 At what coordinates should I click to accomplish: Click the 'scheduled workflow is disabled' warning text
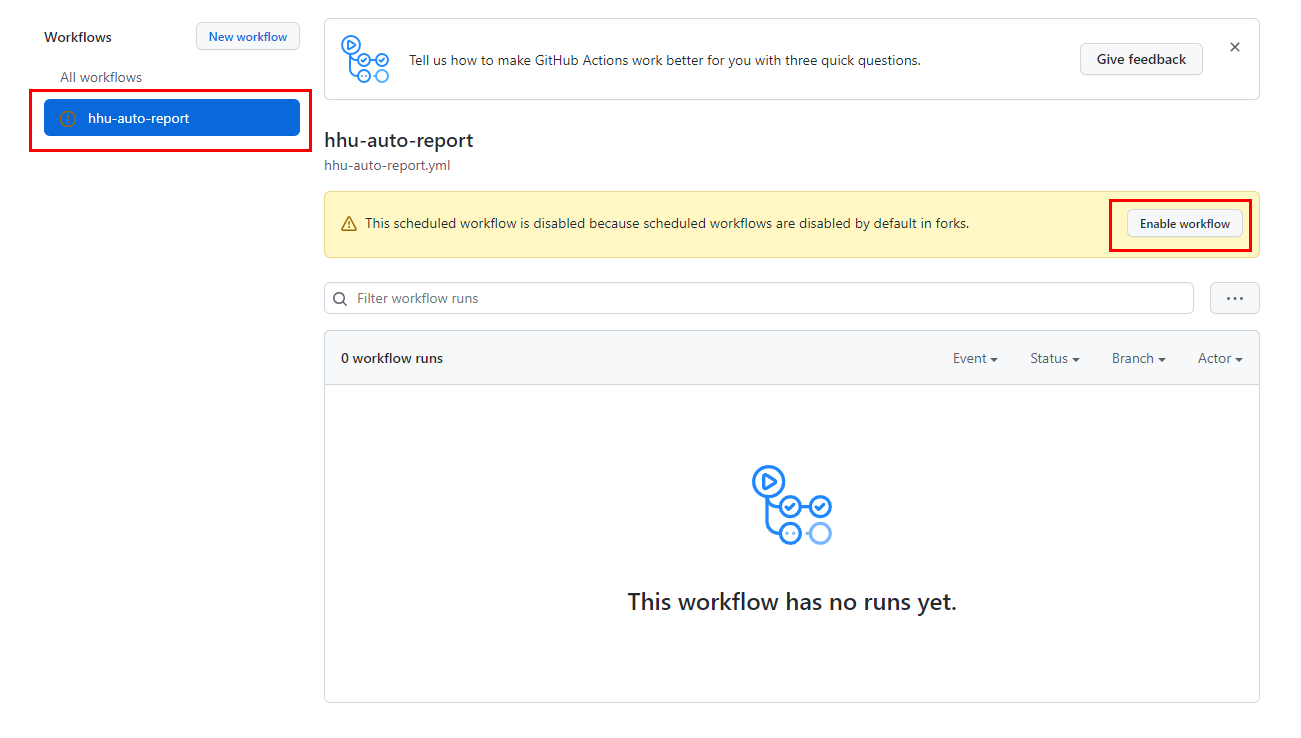[x=667, y=224]
